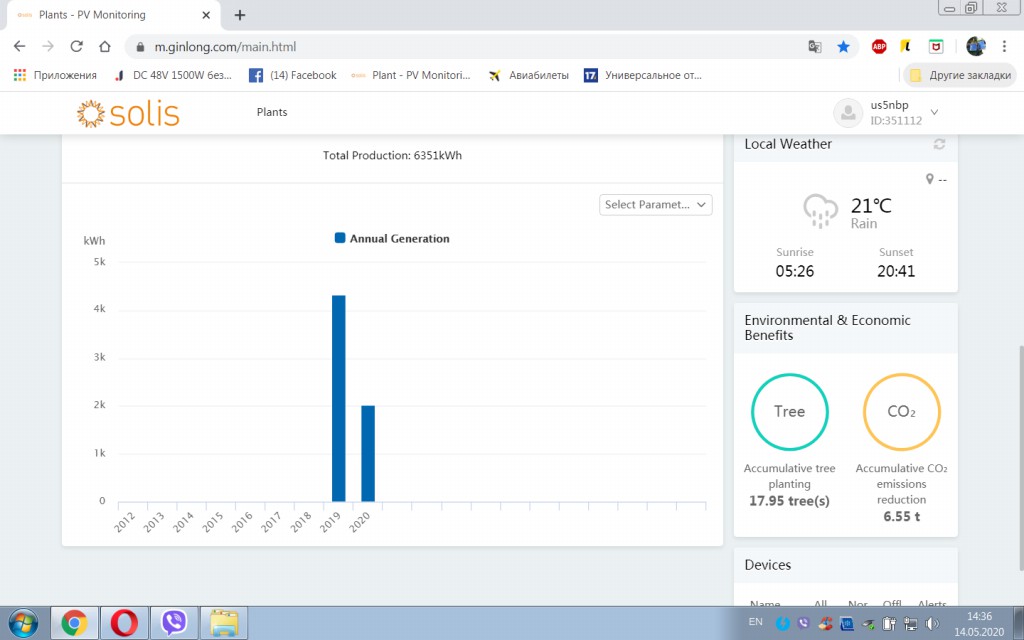Open Opera from the taskbar
Screen dimensions: 1024x640
pos(124,622)
